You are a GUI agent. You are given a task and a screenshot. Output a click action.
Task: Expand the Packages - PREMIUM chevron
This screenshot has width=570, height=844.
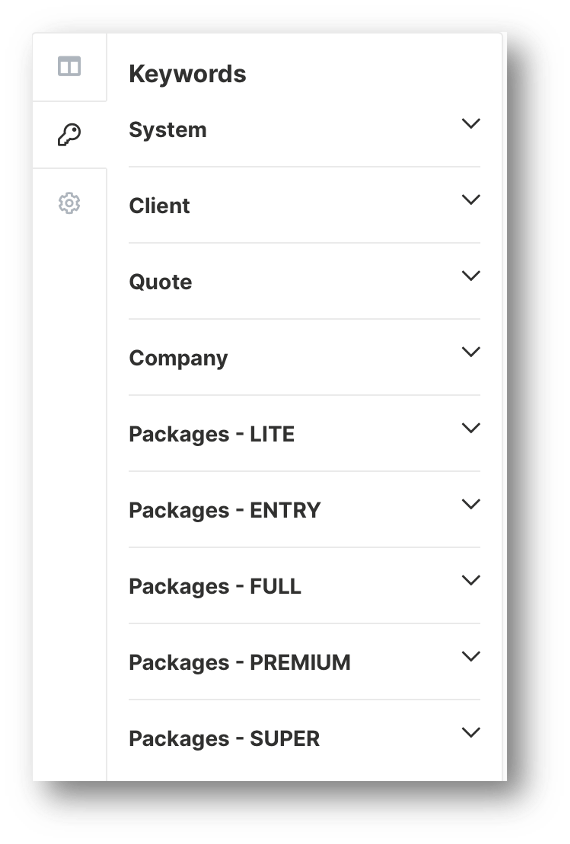[x=471, y=656]
